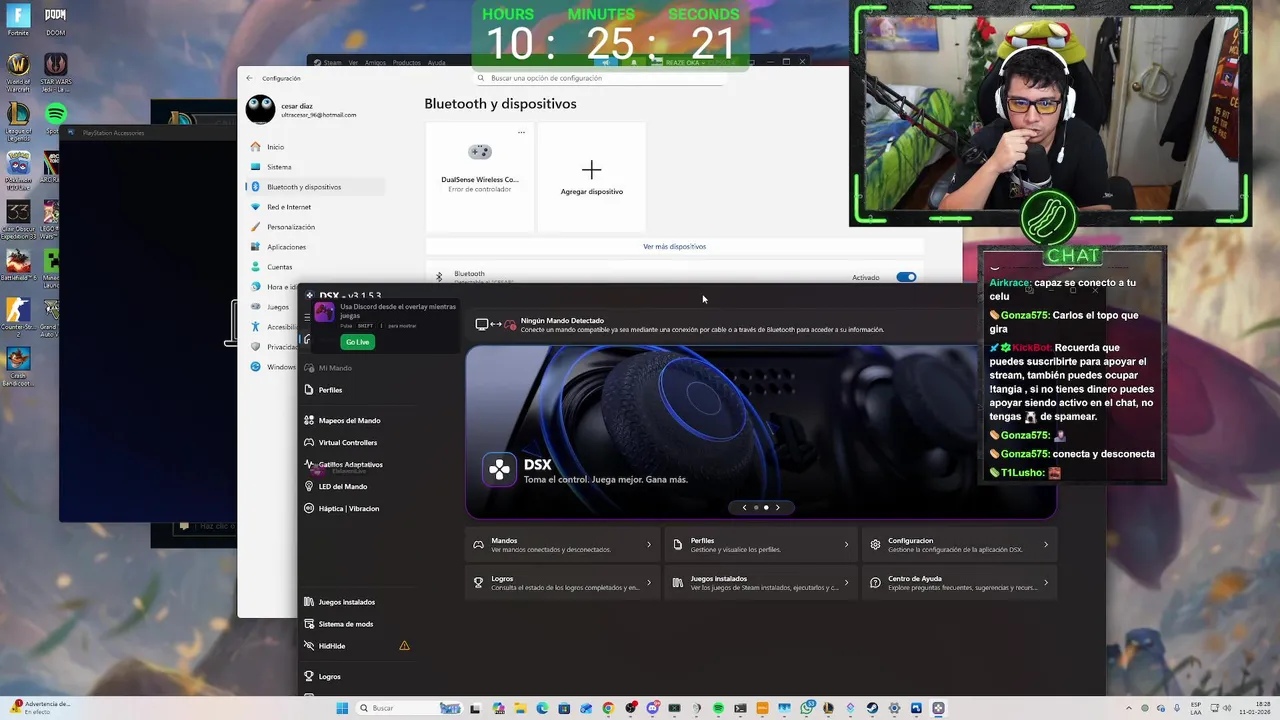Click the DSX app taskbar icon

[x=938, y=708]
